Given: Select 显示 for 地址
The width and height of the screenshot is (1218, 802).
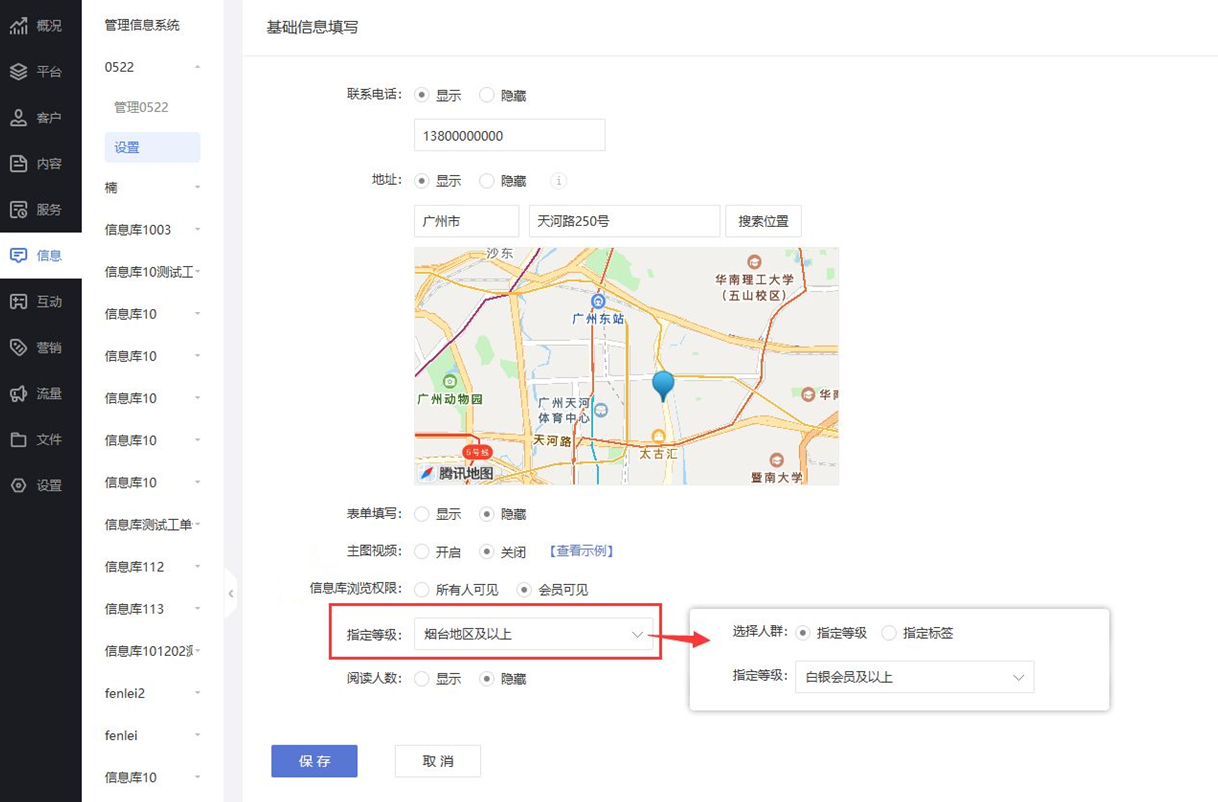Looking at the screenshot, I should pos(422,181).
